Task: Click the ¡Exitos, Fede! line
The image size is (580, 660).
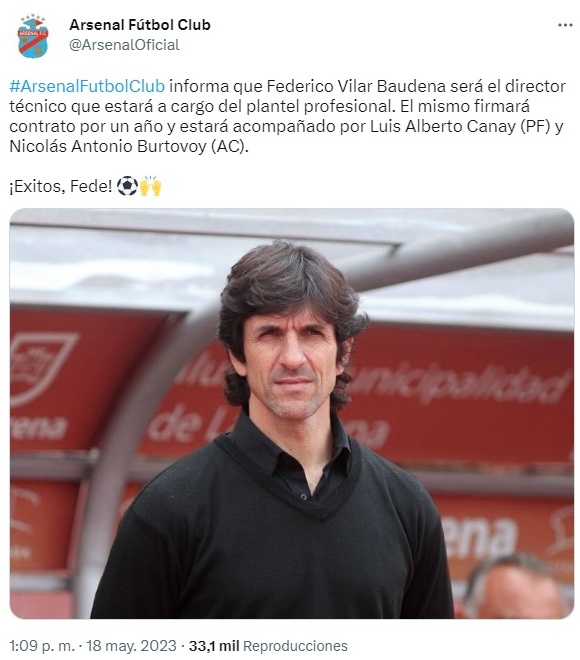Action: coord(61,186)
